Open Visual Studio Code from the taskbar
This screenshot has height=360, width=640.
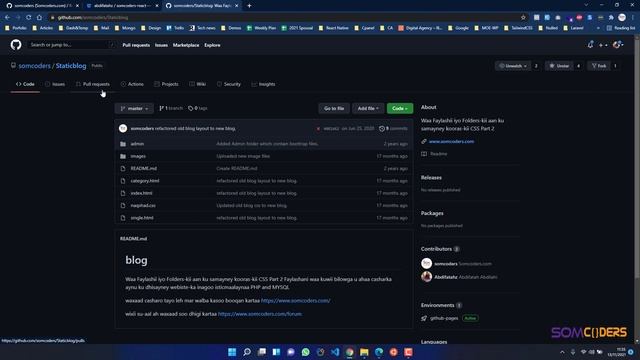click(335, 352)
